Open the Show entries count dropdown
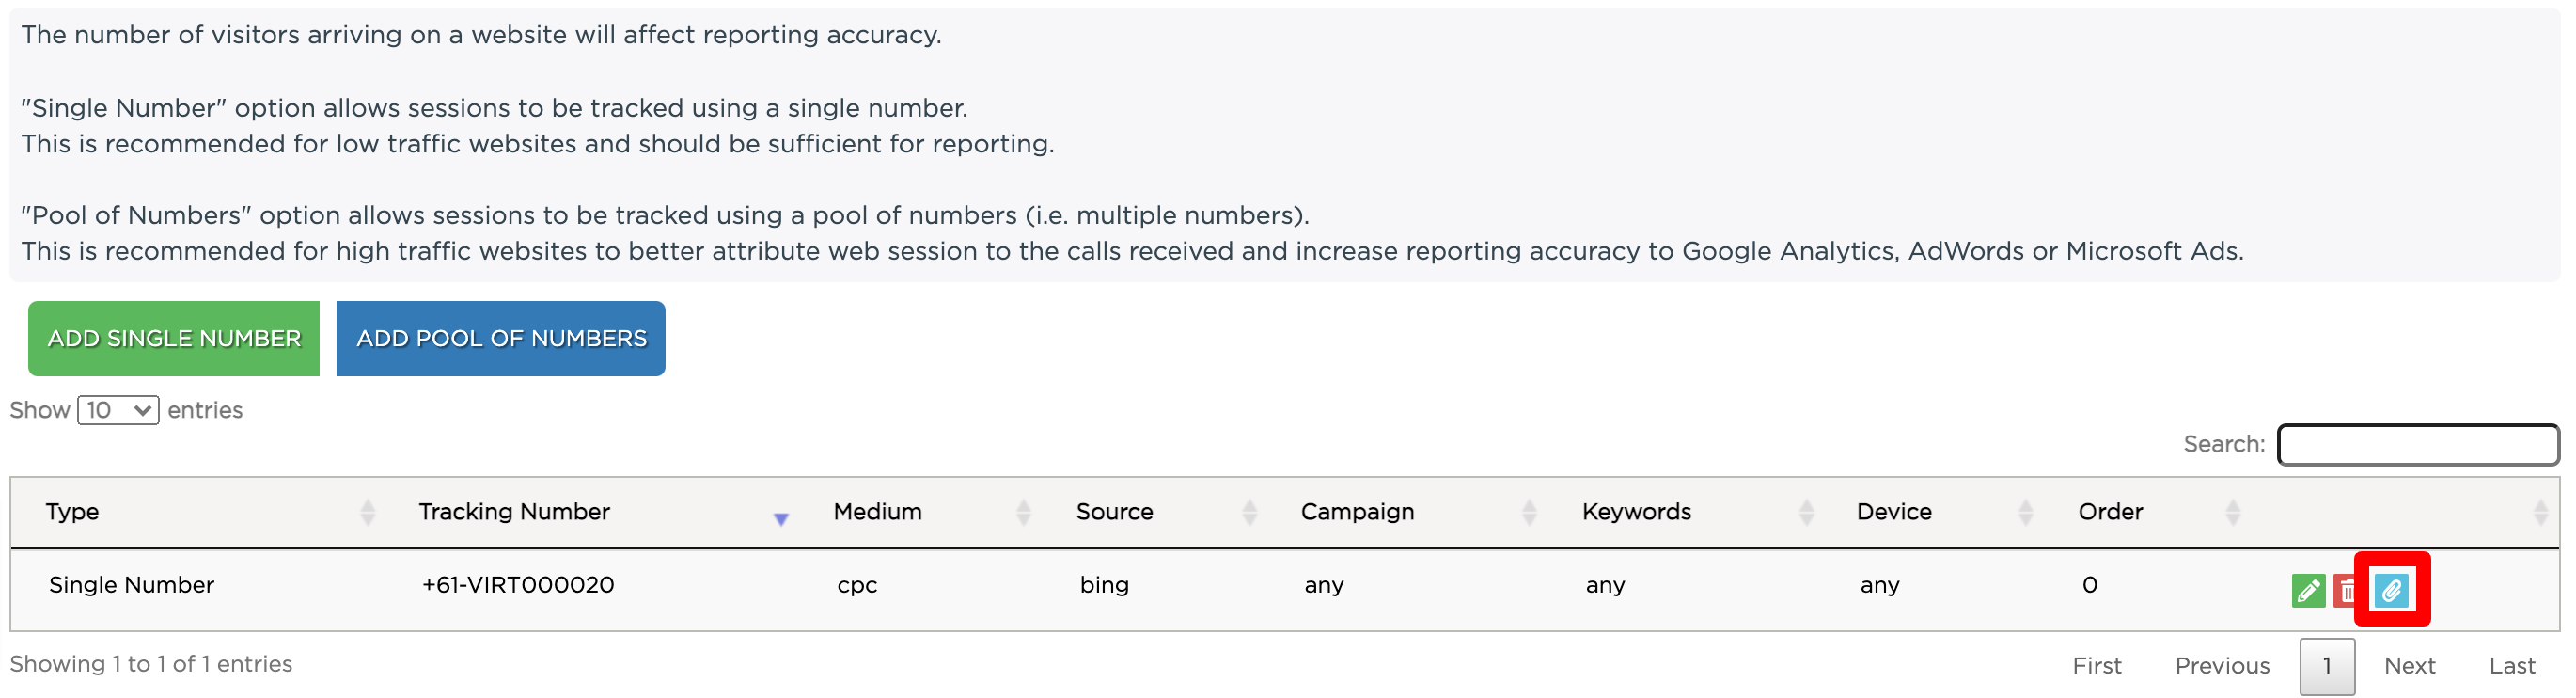 tap(118, 411)
